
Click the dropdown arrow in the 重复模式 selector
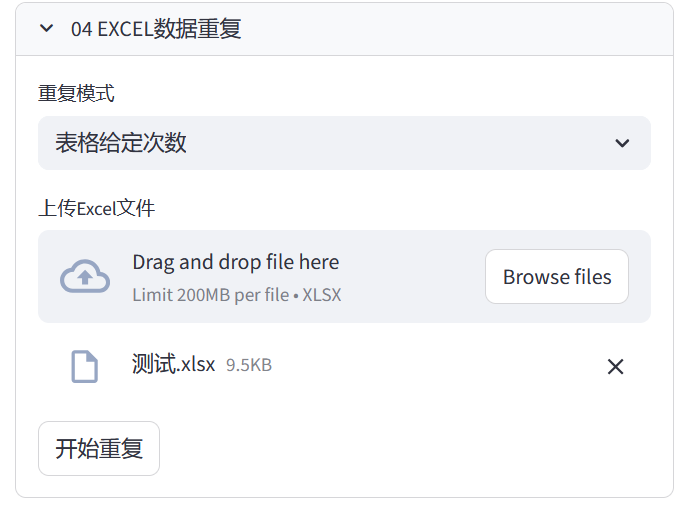coord(622,143)
